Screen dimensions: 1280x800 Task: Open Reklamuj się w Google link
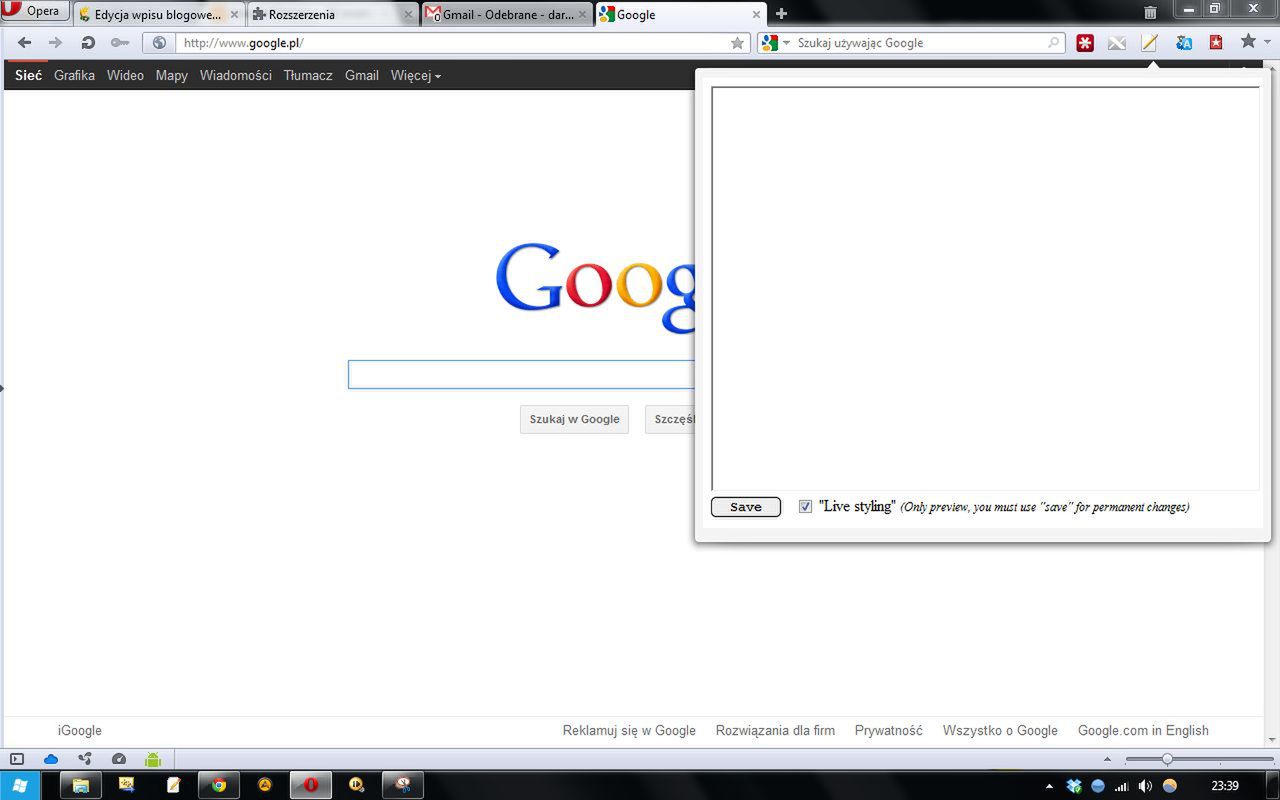(629, 730)
